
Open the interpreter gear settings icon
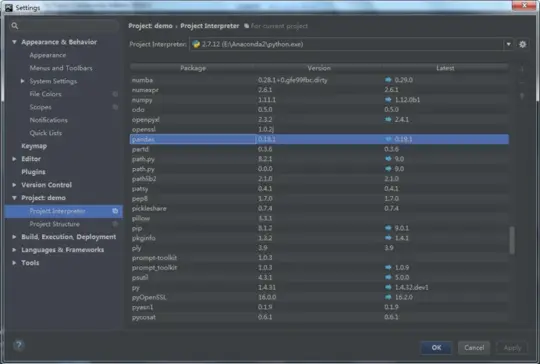[522, 44]
